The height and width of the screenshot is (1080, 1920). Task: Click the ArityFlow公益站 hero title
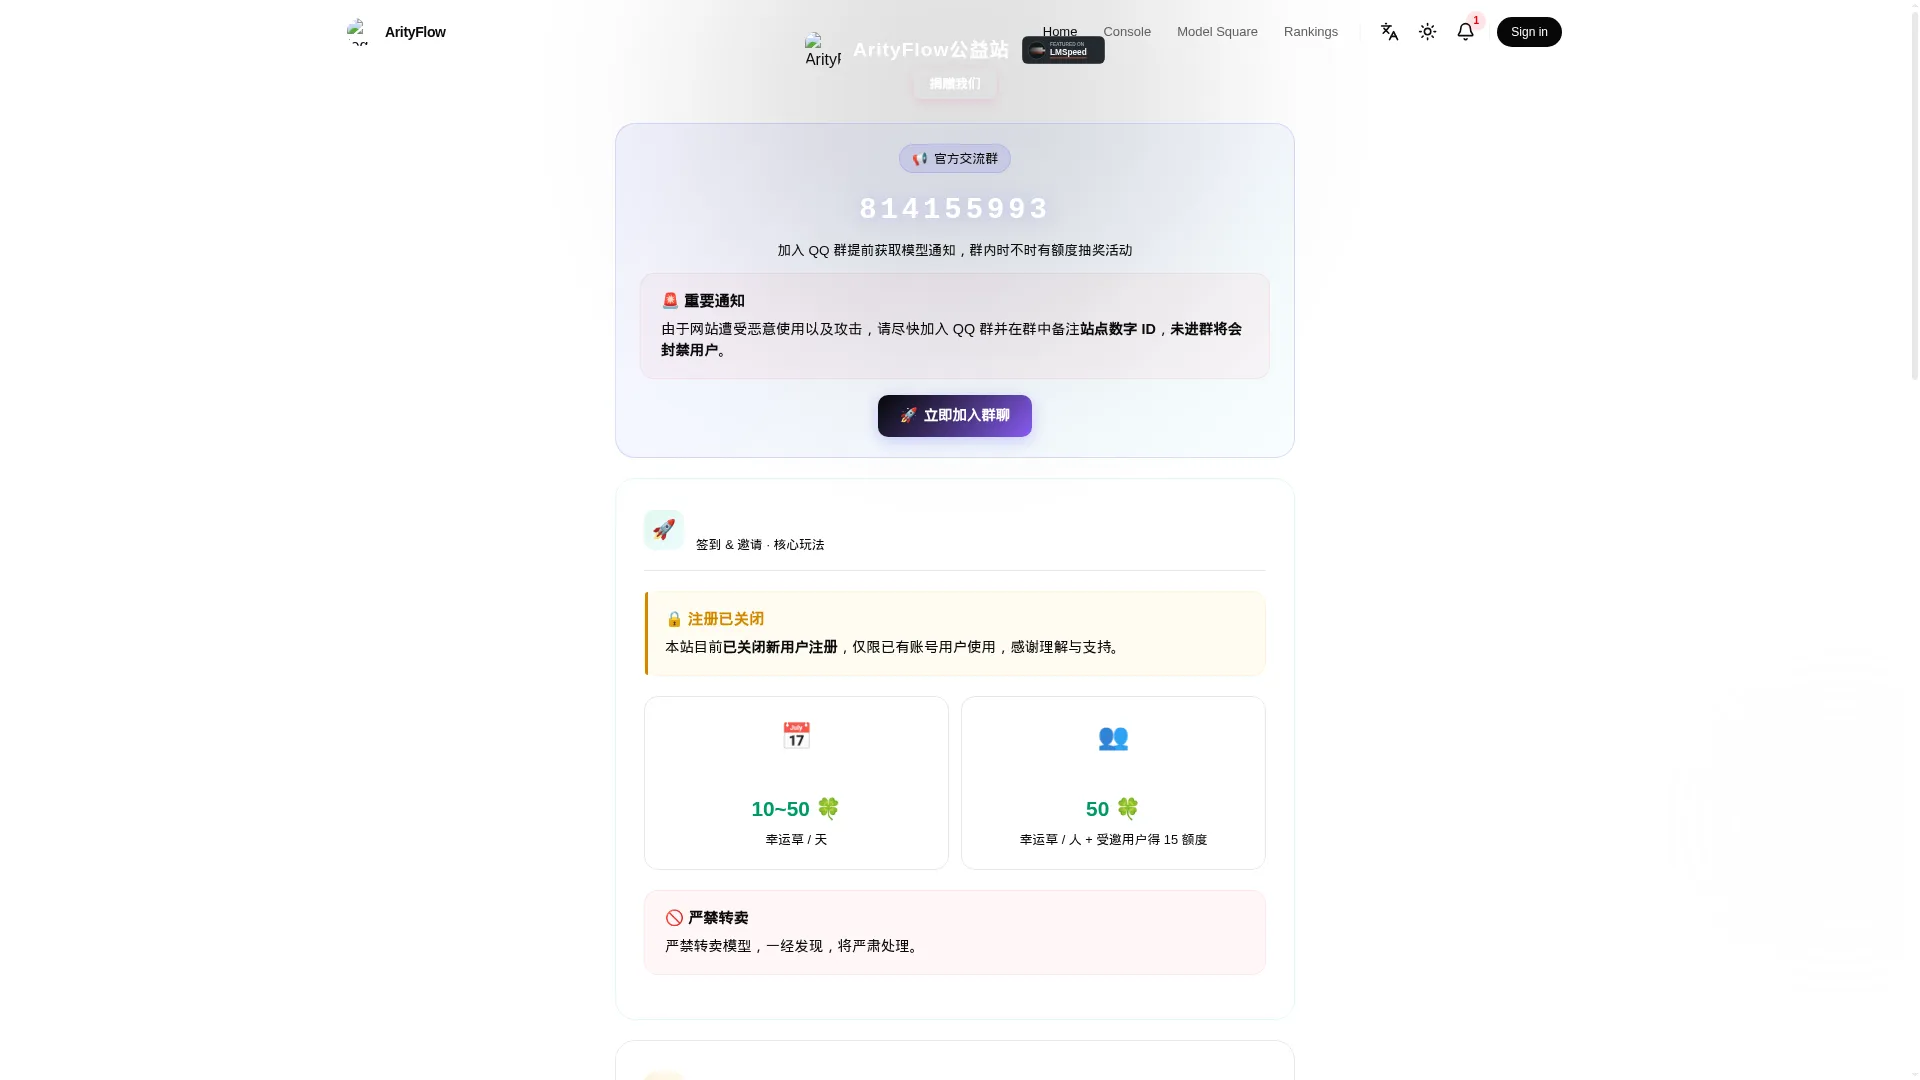coord(931,50)
